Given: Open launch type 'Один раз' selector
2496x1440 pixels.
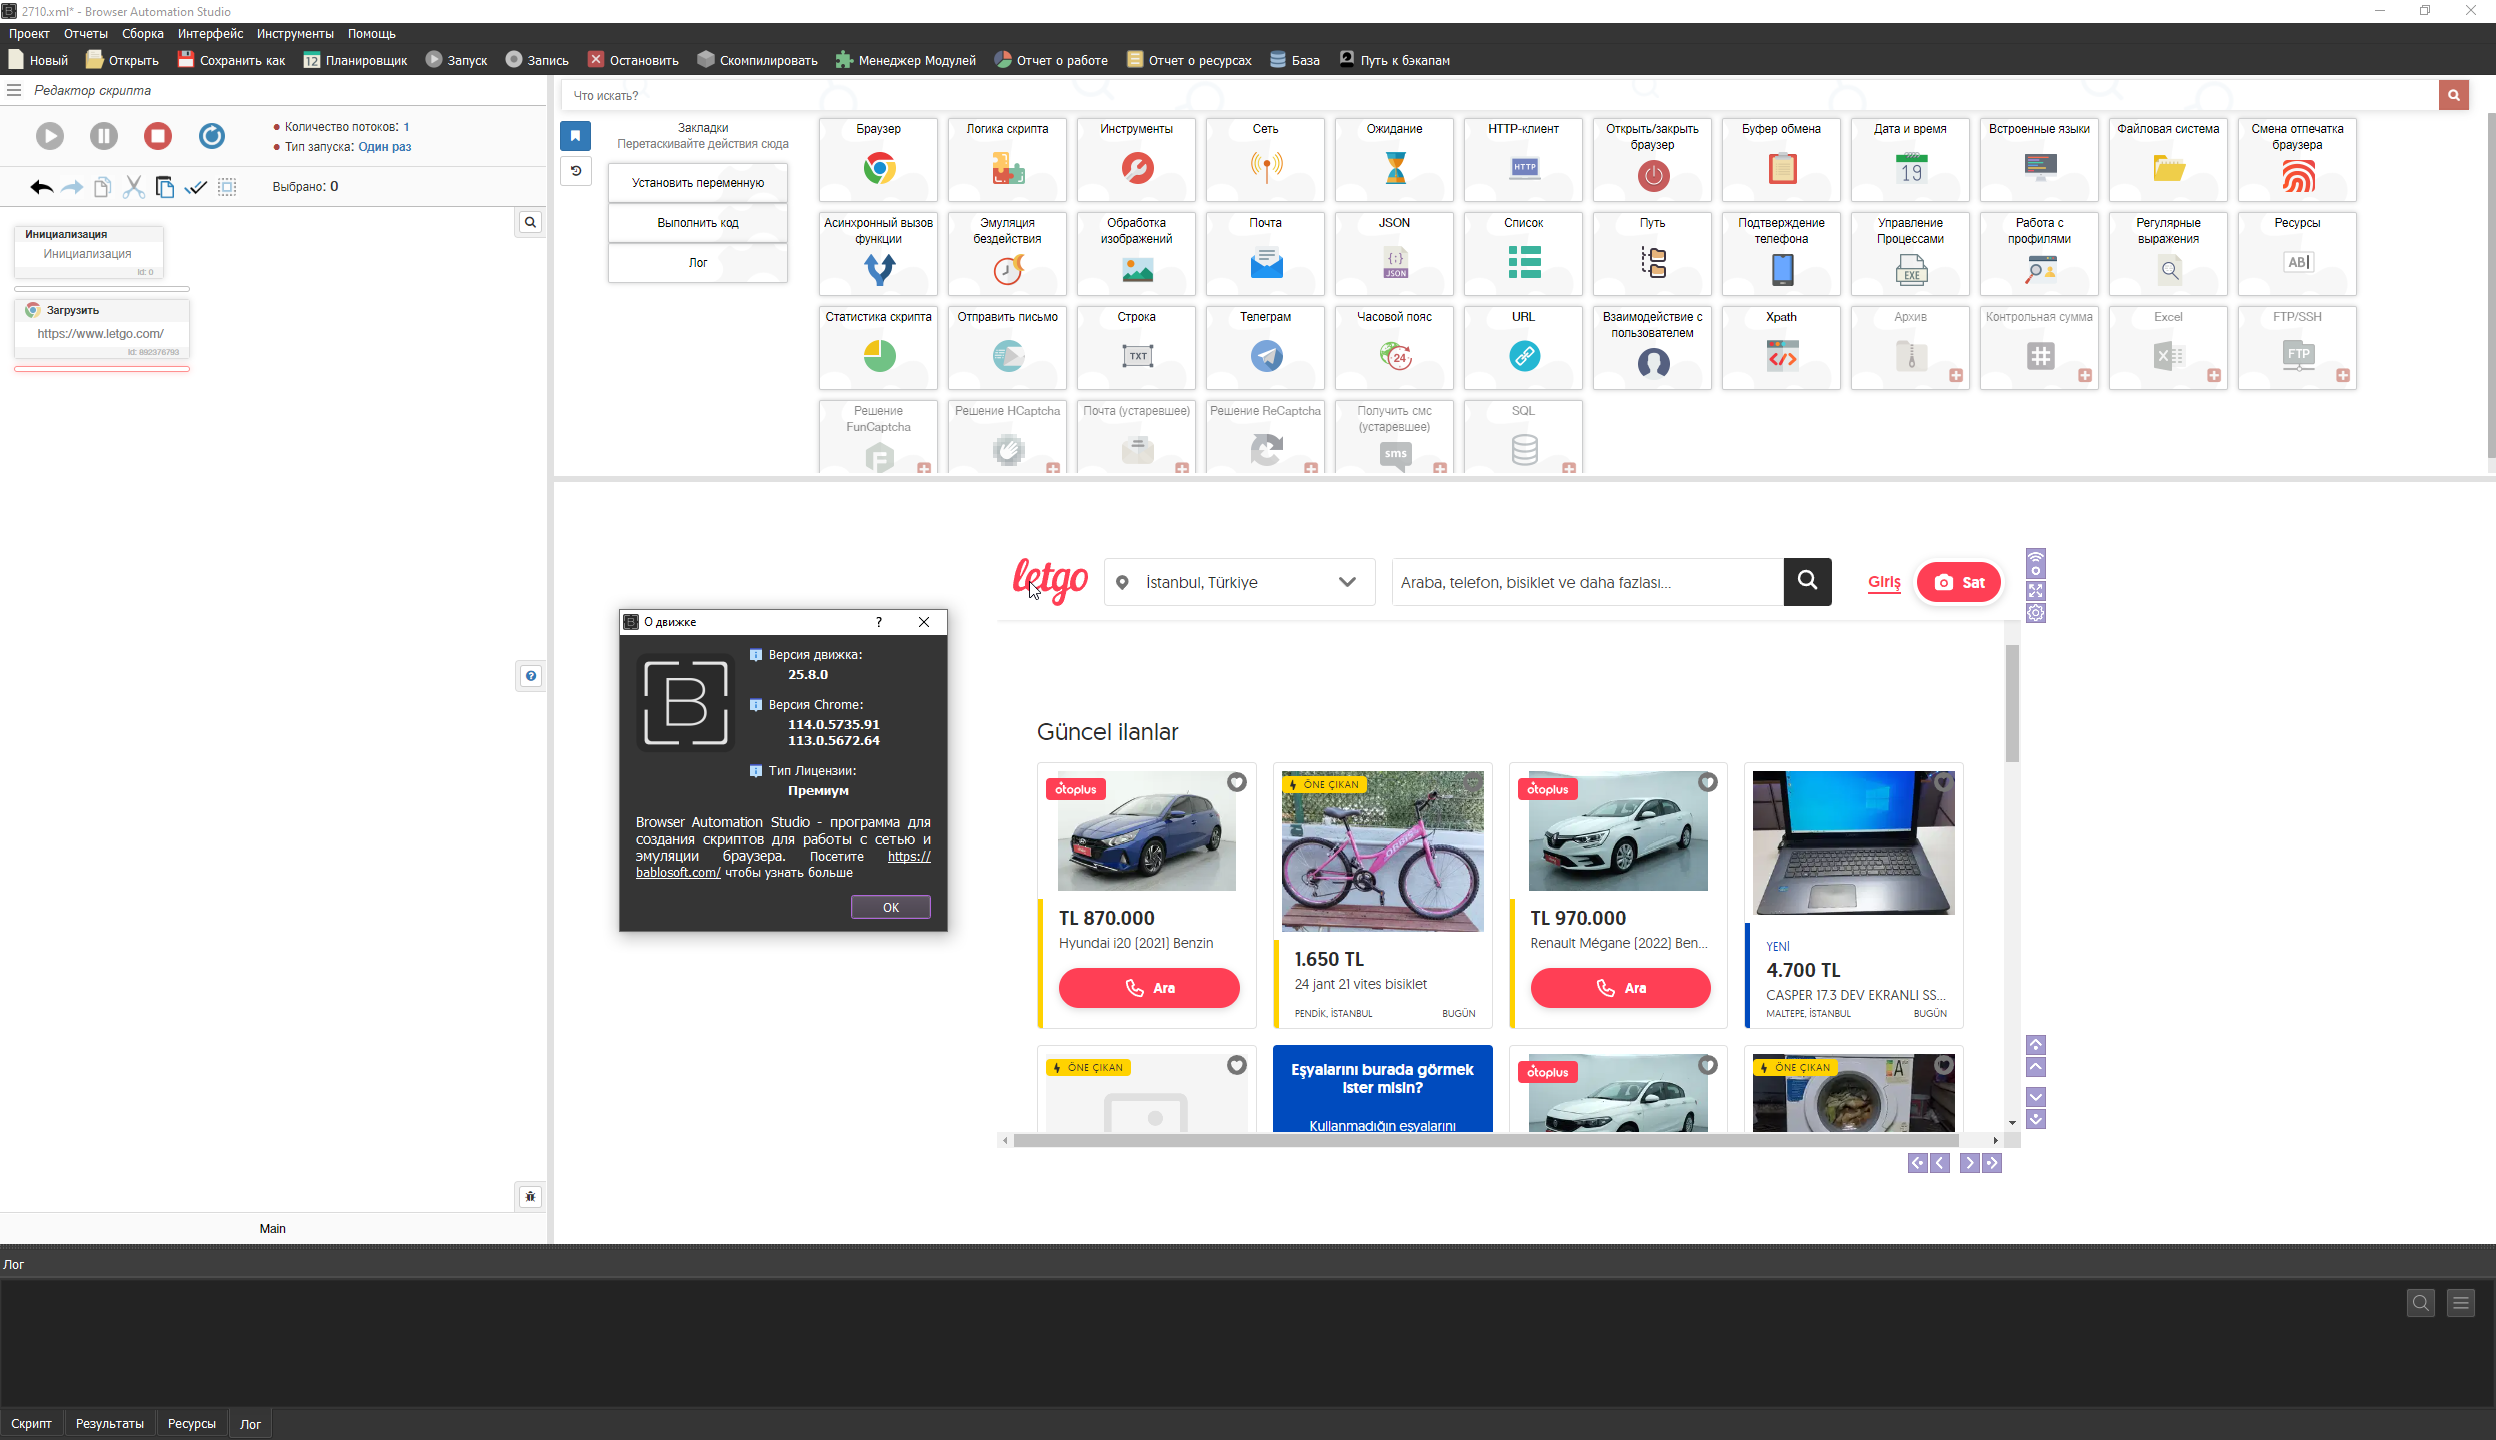Looking at the screenshot, I should [x=385, y=147].
